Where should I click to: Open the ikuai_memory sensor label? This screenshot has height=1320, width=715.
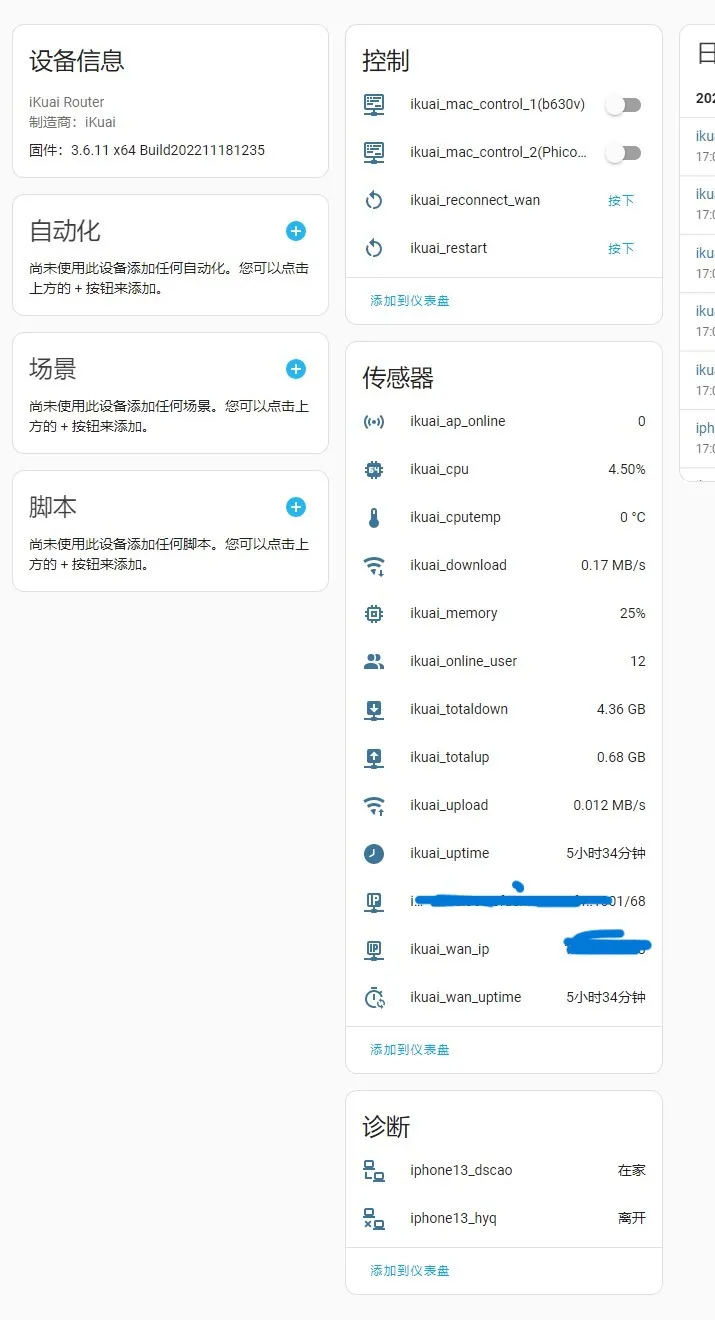click(453, 613)
